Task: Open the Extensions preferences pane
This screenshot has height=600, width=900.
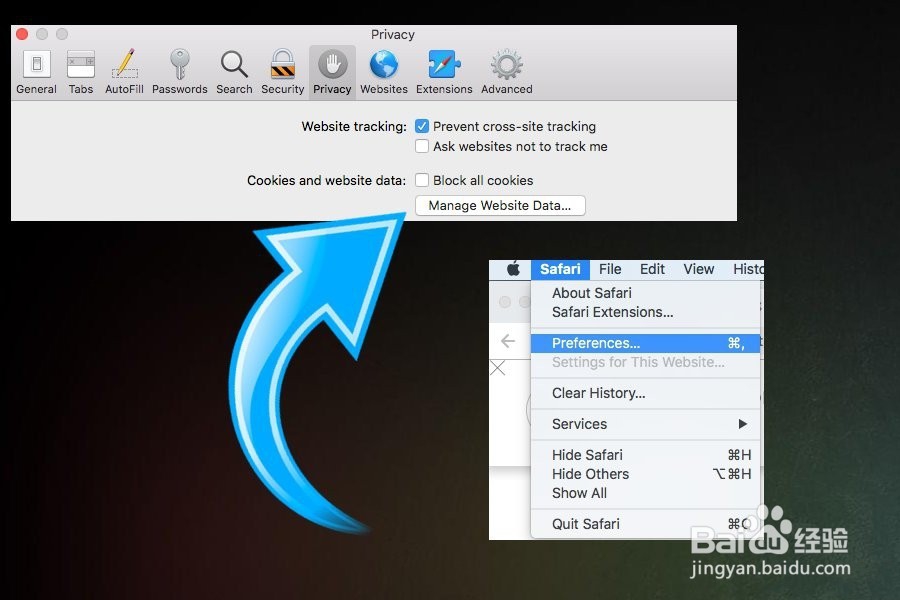Action: pyautogui.click(x=444, y=72)
